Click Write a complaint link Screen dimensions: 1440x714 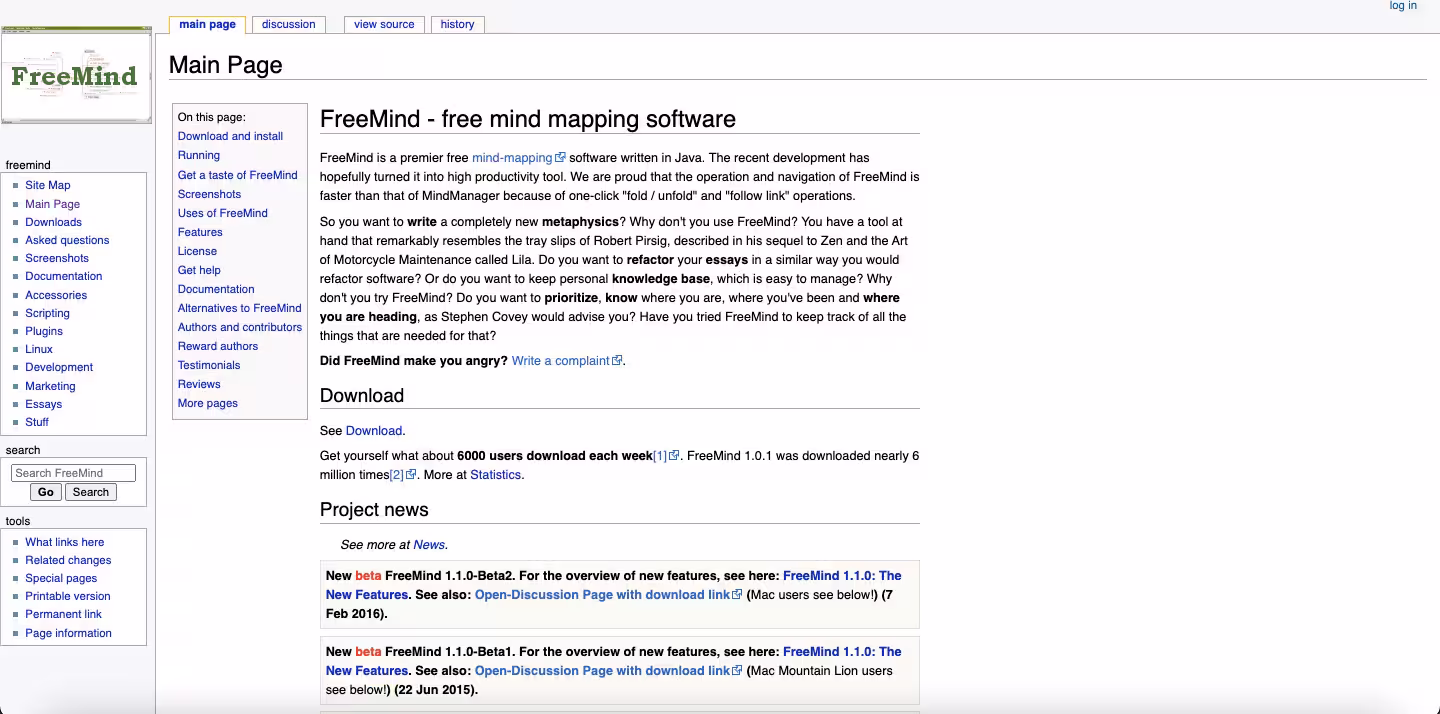566,361
